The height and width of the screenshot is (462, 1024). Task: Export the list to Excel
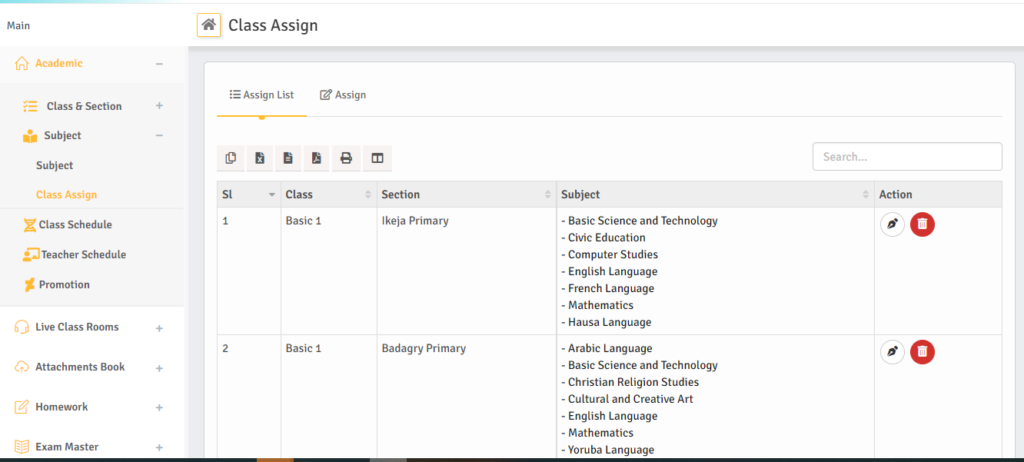[260, 158]
